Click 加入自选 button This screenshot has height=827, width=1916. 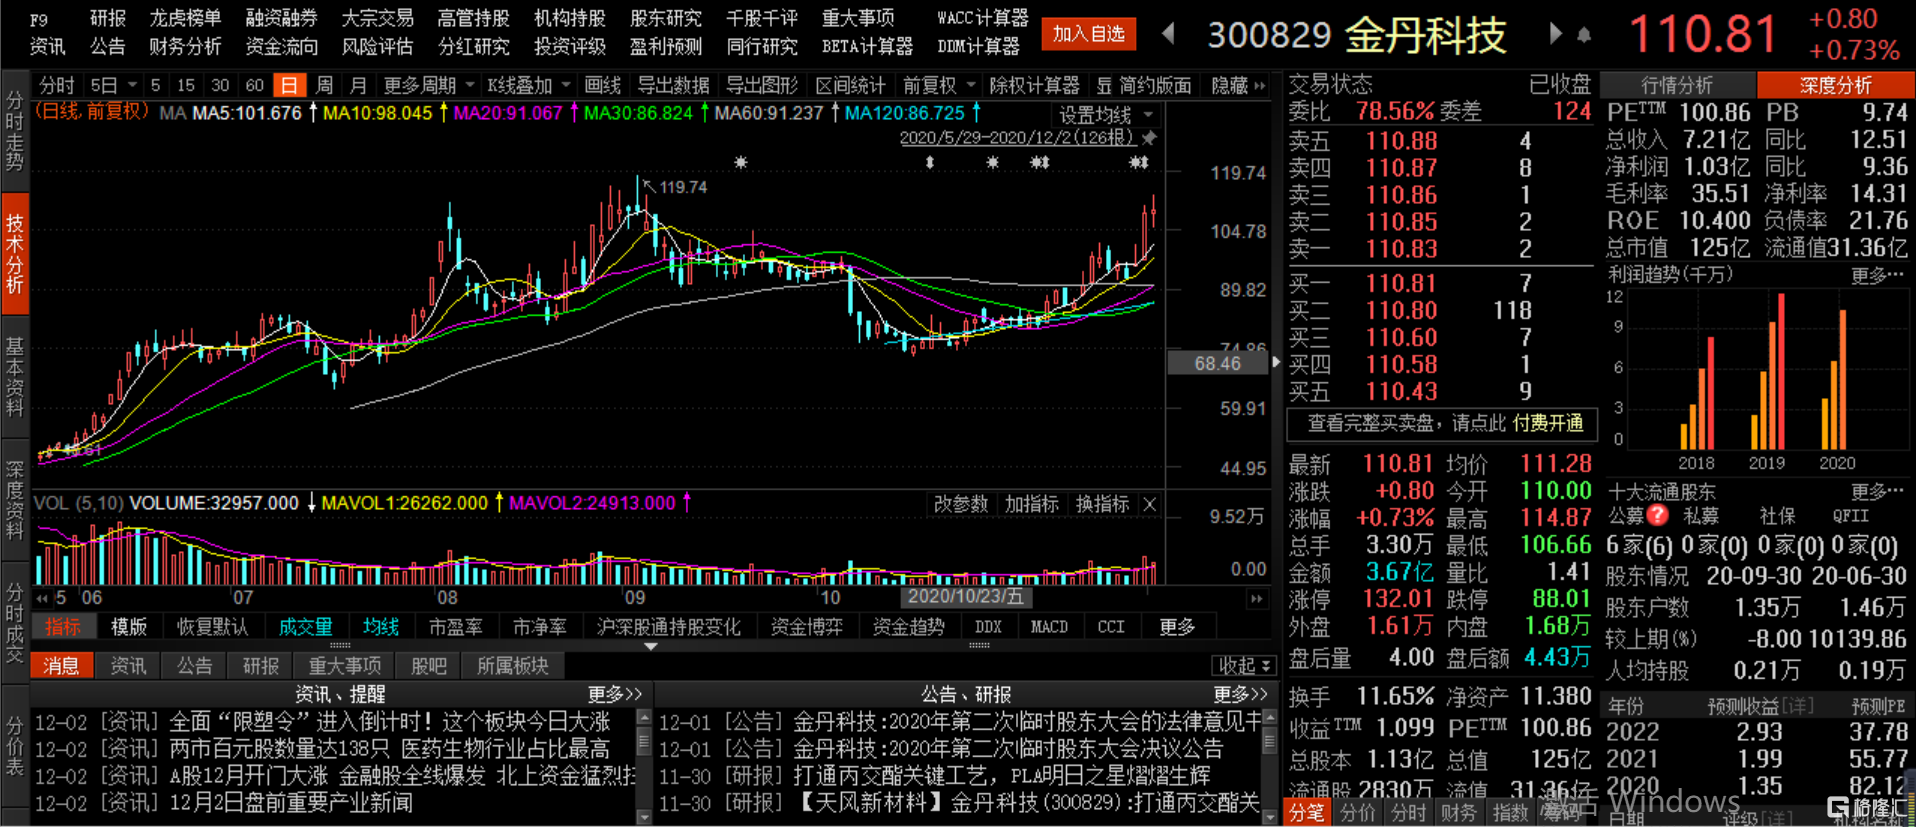[x=1088, y=34]
